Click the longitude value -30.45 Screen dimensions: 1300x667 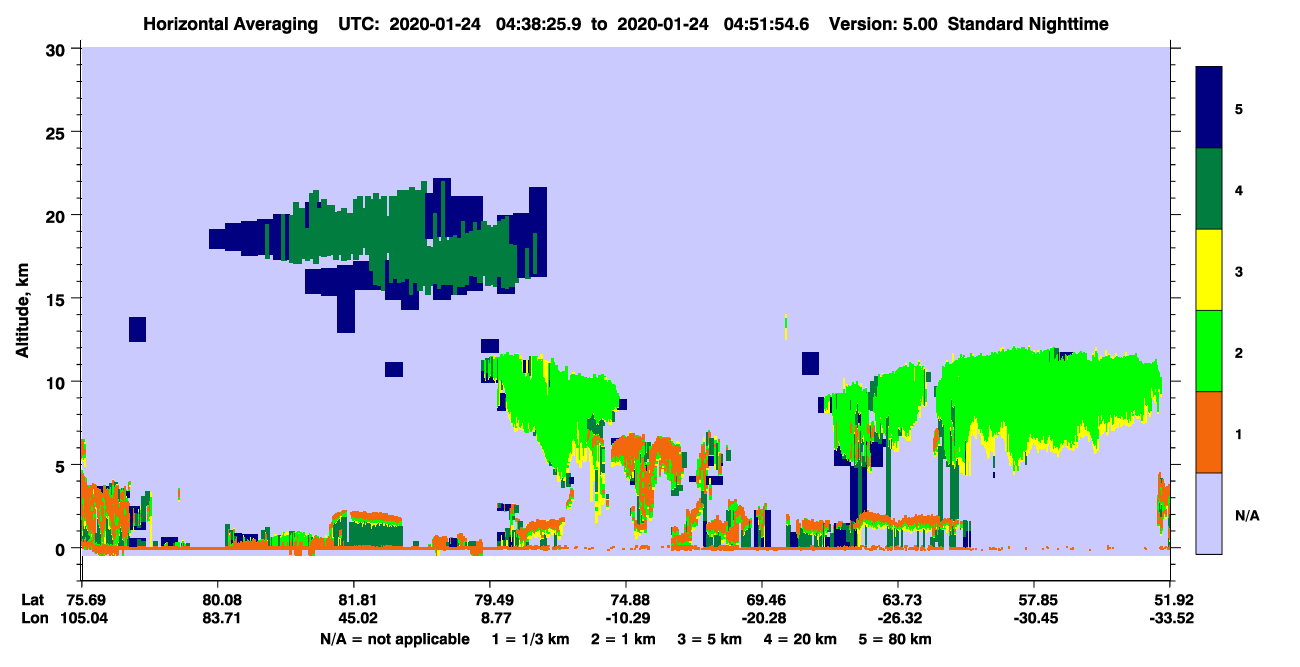point(1034,618)
